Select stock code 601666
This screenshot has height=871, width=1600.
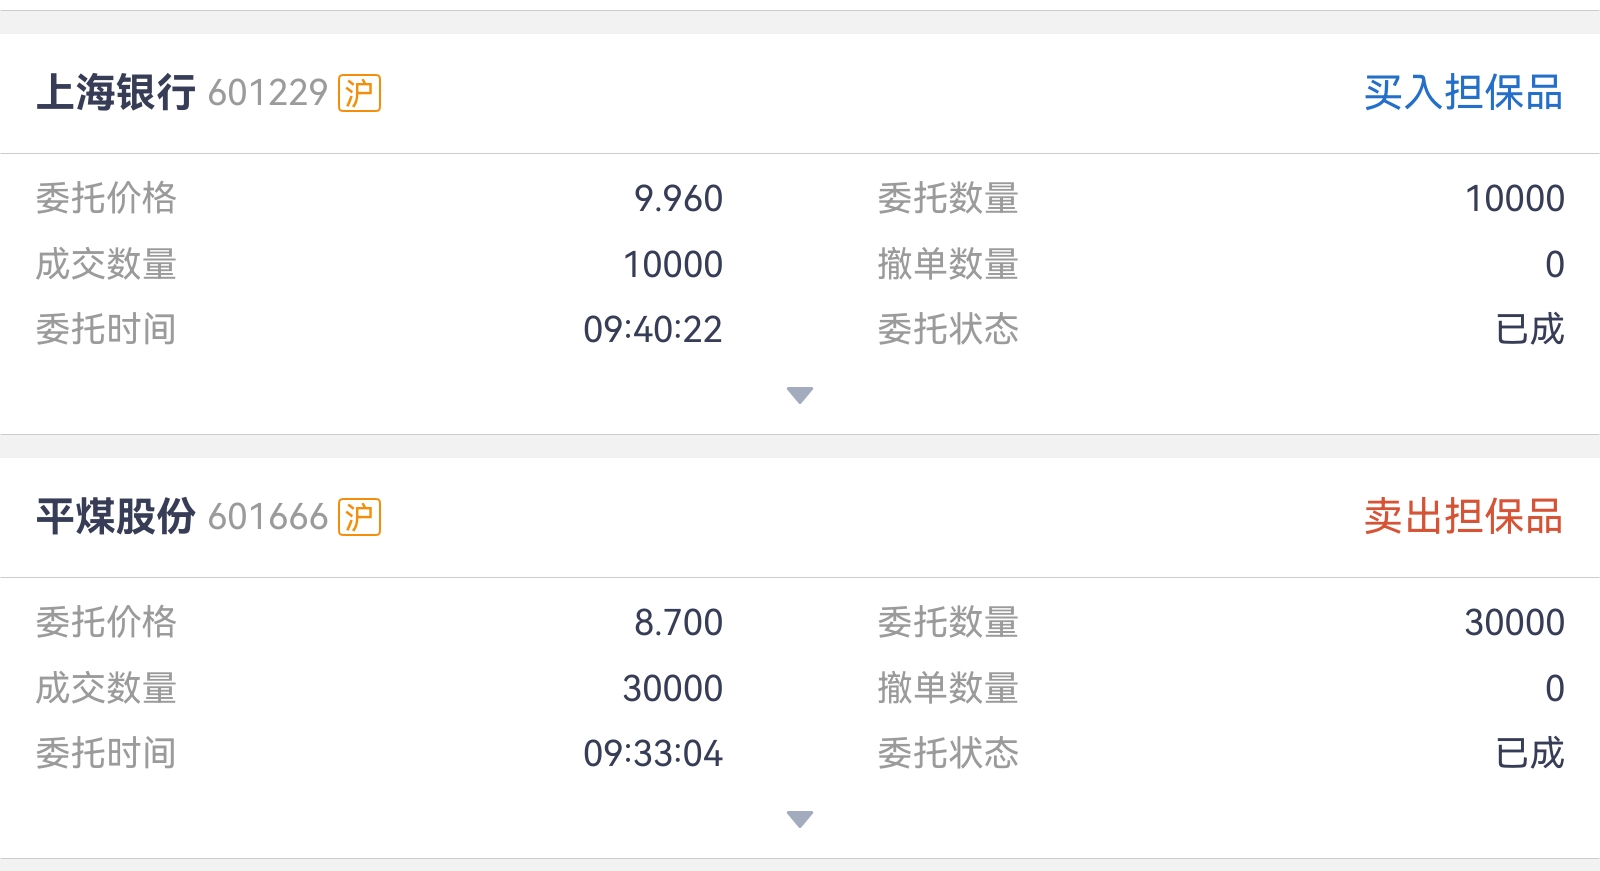(268, 517)
